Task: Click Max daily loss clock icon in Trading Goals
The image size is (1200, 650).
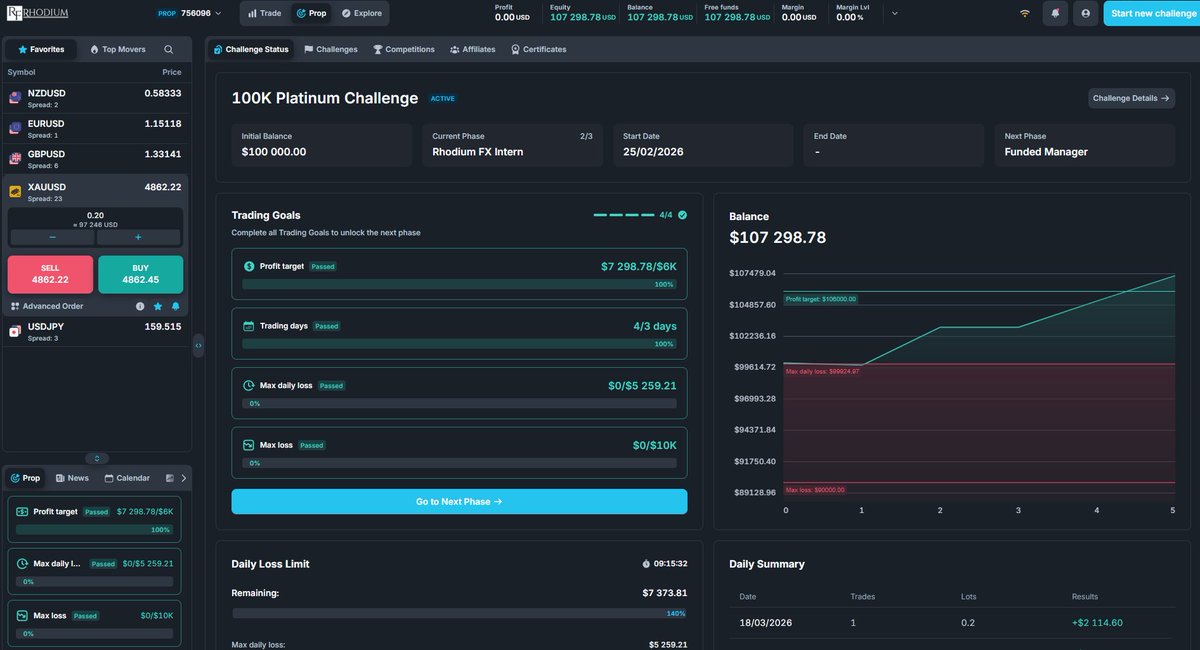Action: pos(250,385)
